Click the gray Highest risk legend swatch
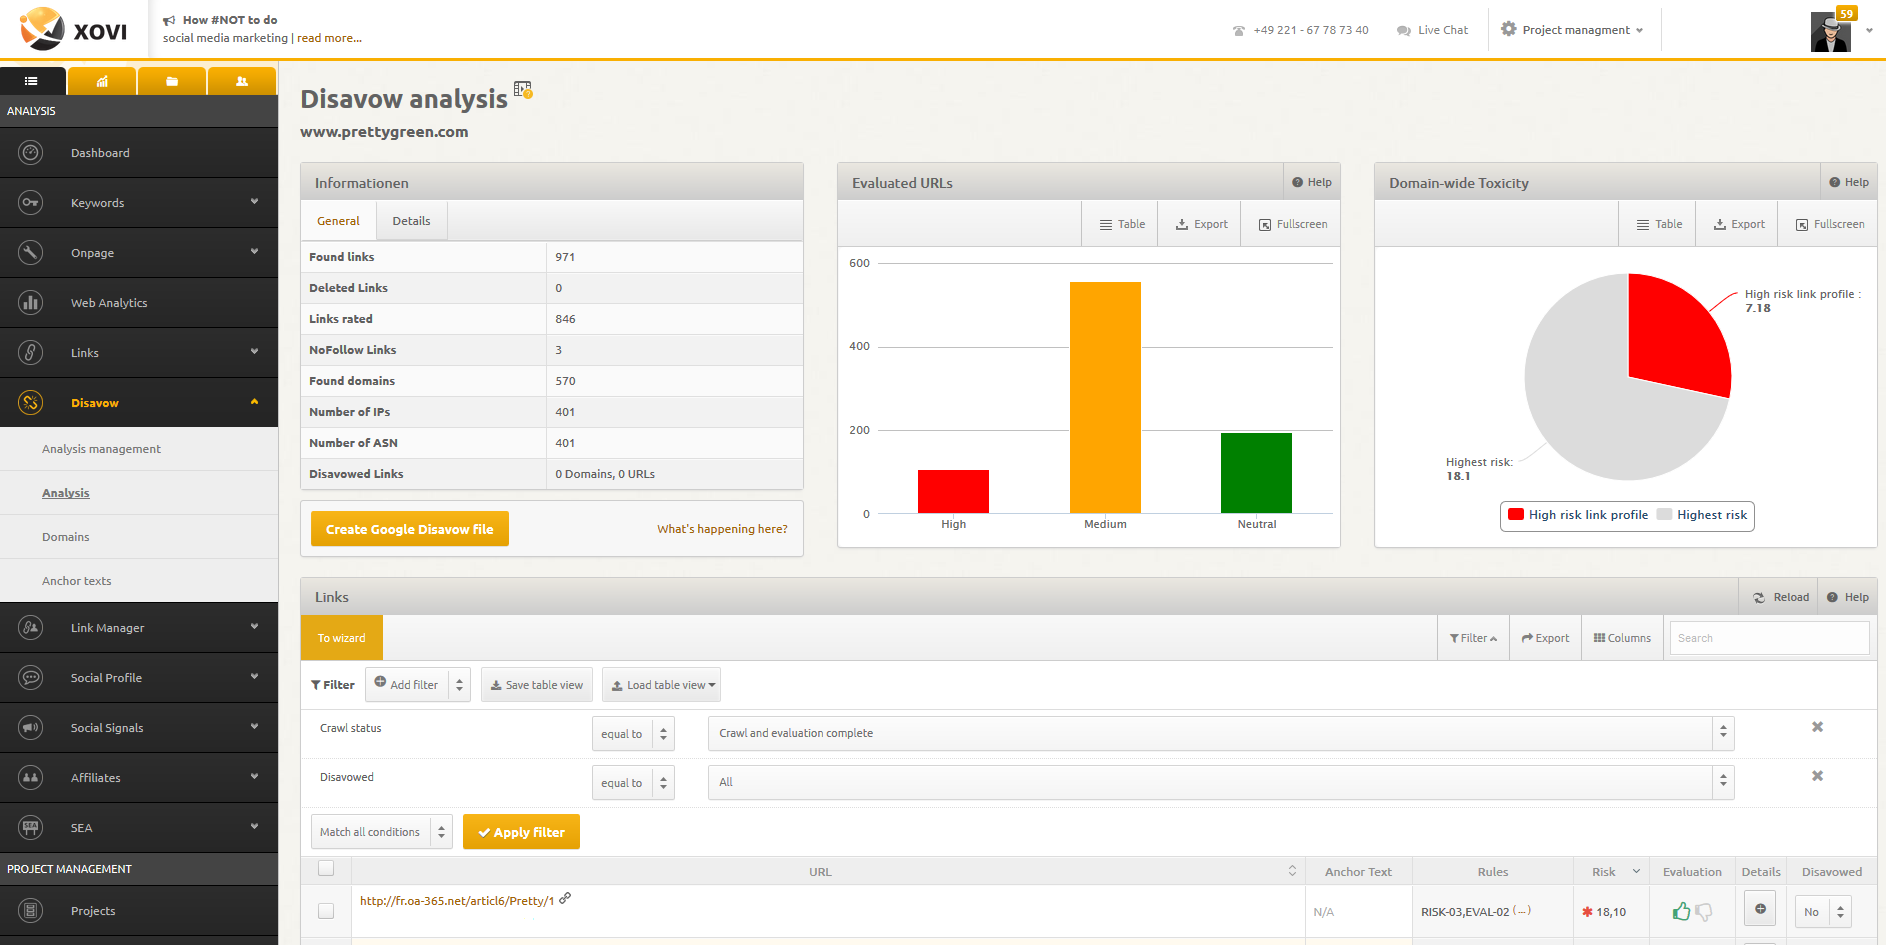Image resolution: width=1886 pixels, height=945 pixels. tap(1665, 515)
